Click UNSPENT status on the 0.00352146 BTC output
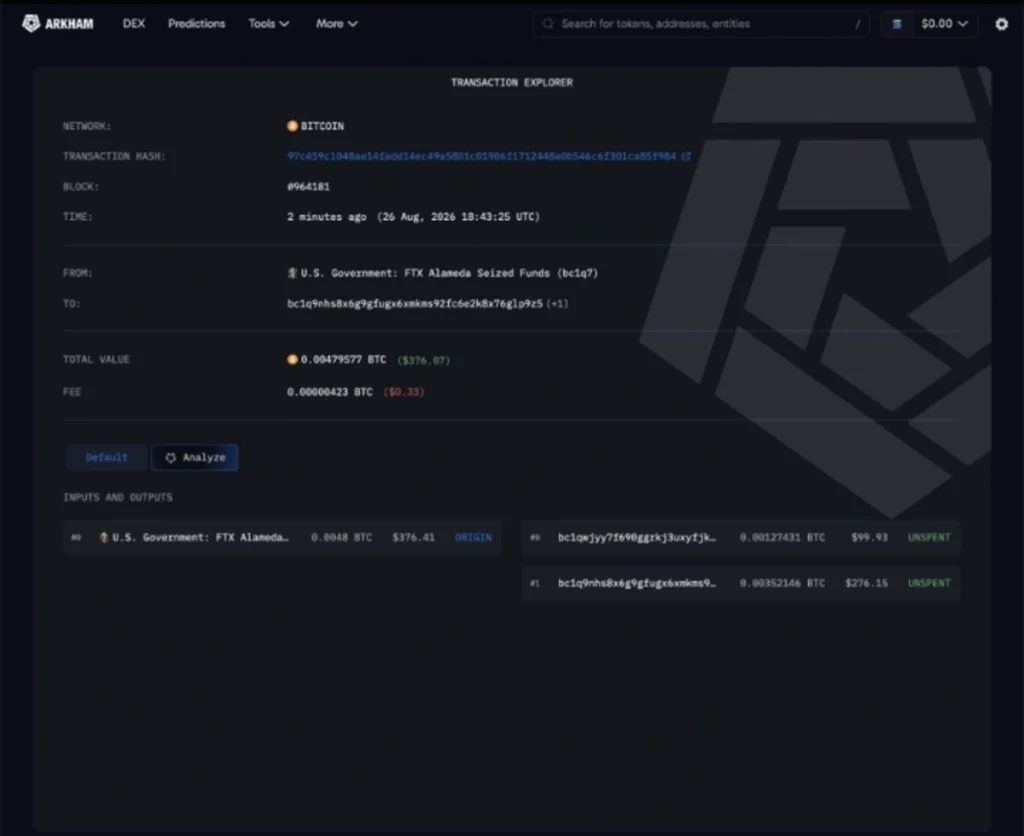This screenshot has width=1024, height=836. click(929, 583)
